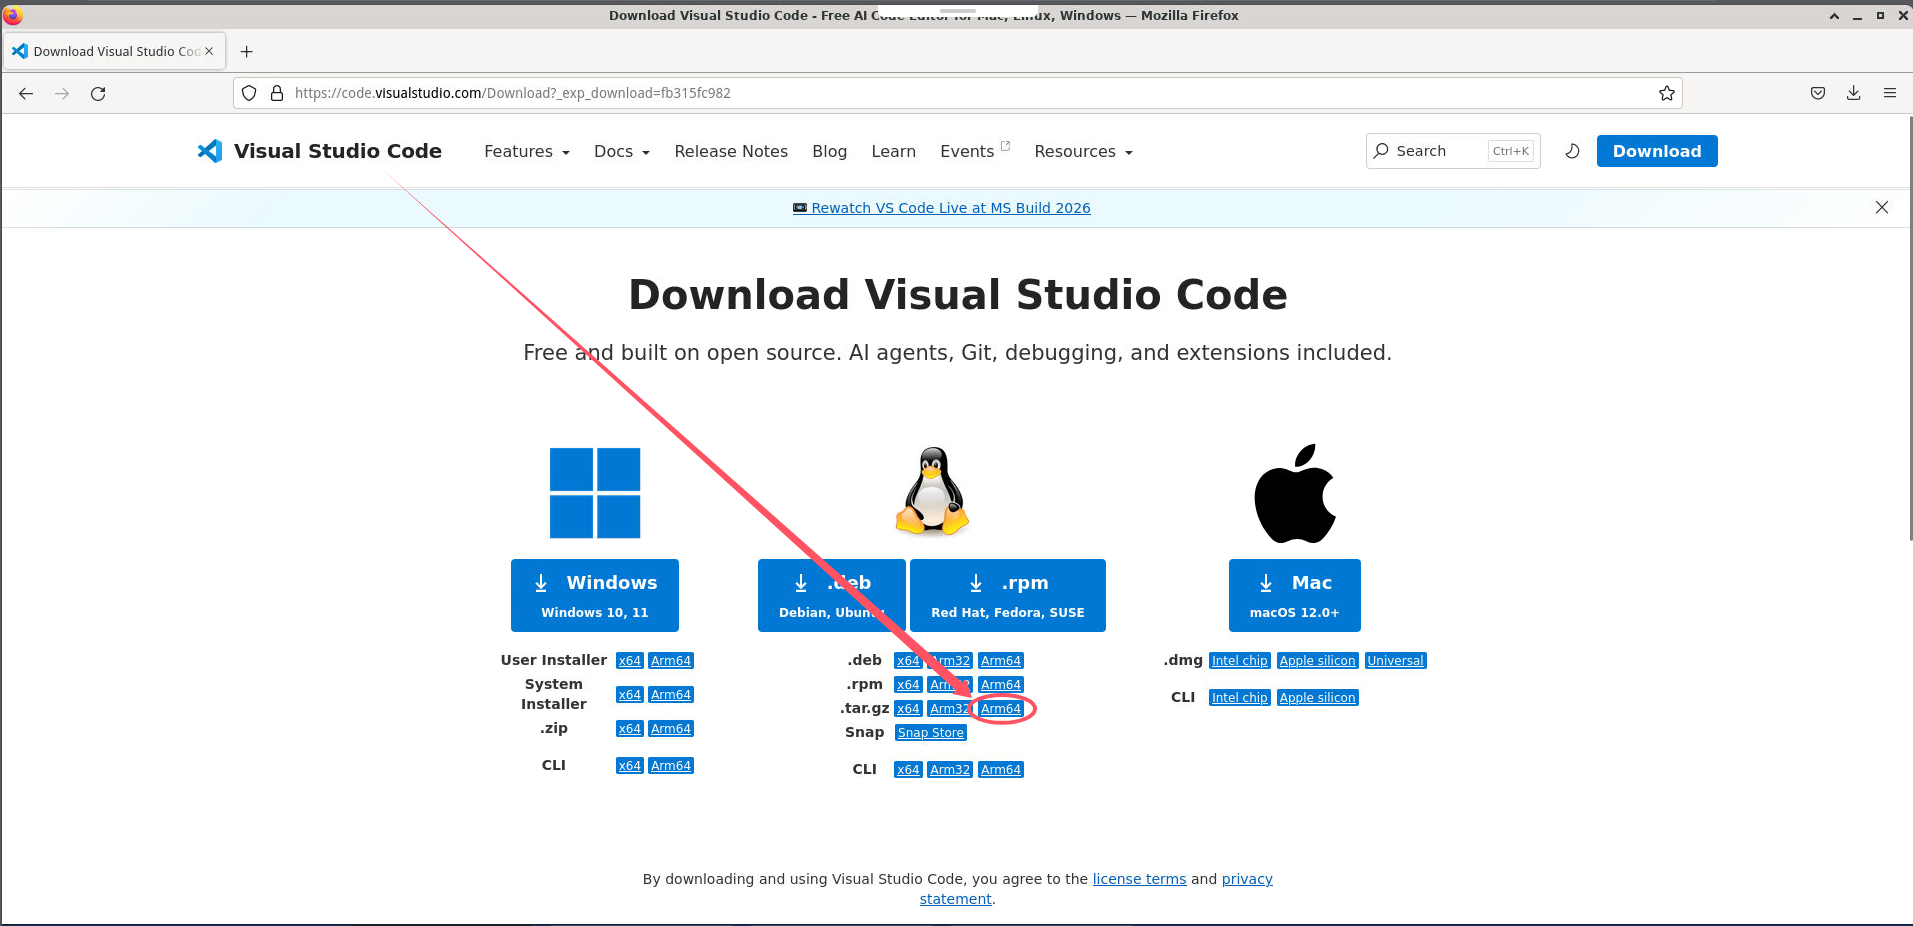Download the Linux .tar.gz Arm64 archive
1913x926 pixels.
tap(1001, 709)
